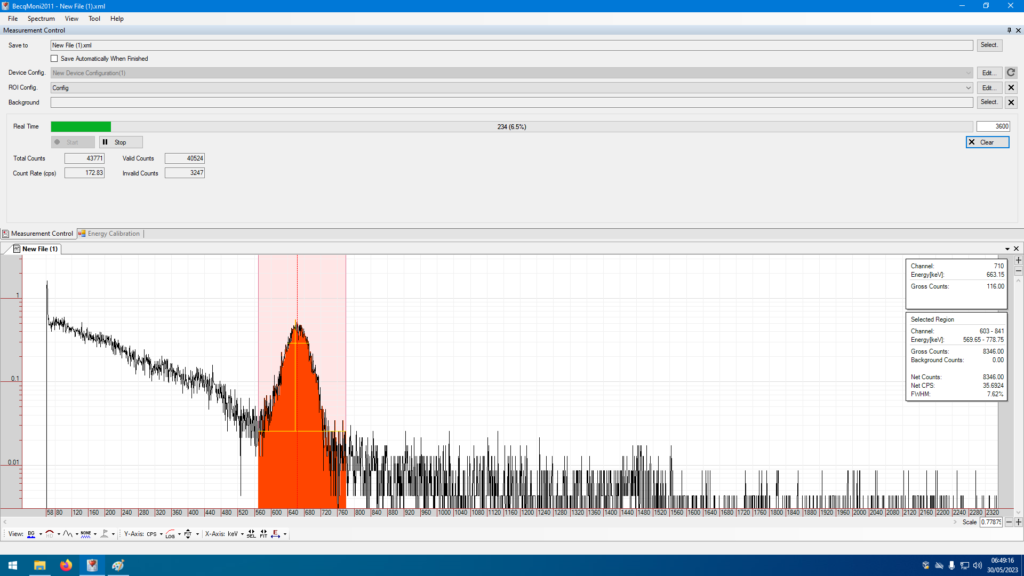This screenshot has height=576, width=1024.
Task: Open the Help menu
Action: coord(116,18)
